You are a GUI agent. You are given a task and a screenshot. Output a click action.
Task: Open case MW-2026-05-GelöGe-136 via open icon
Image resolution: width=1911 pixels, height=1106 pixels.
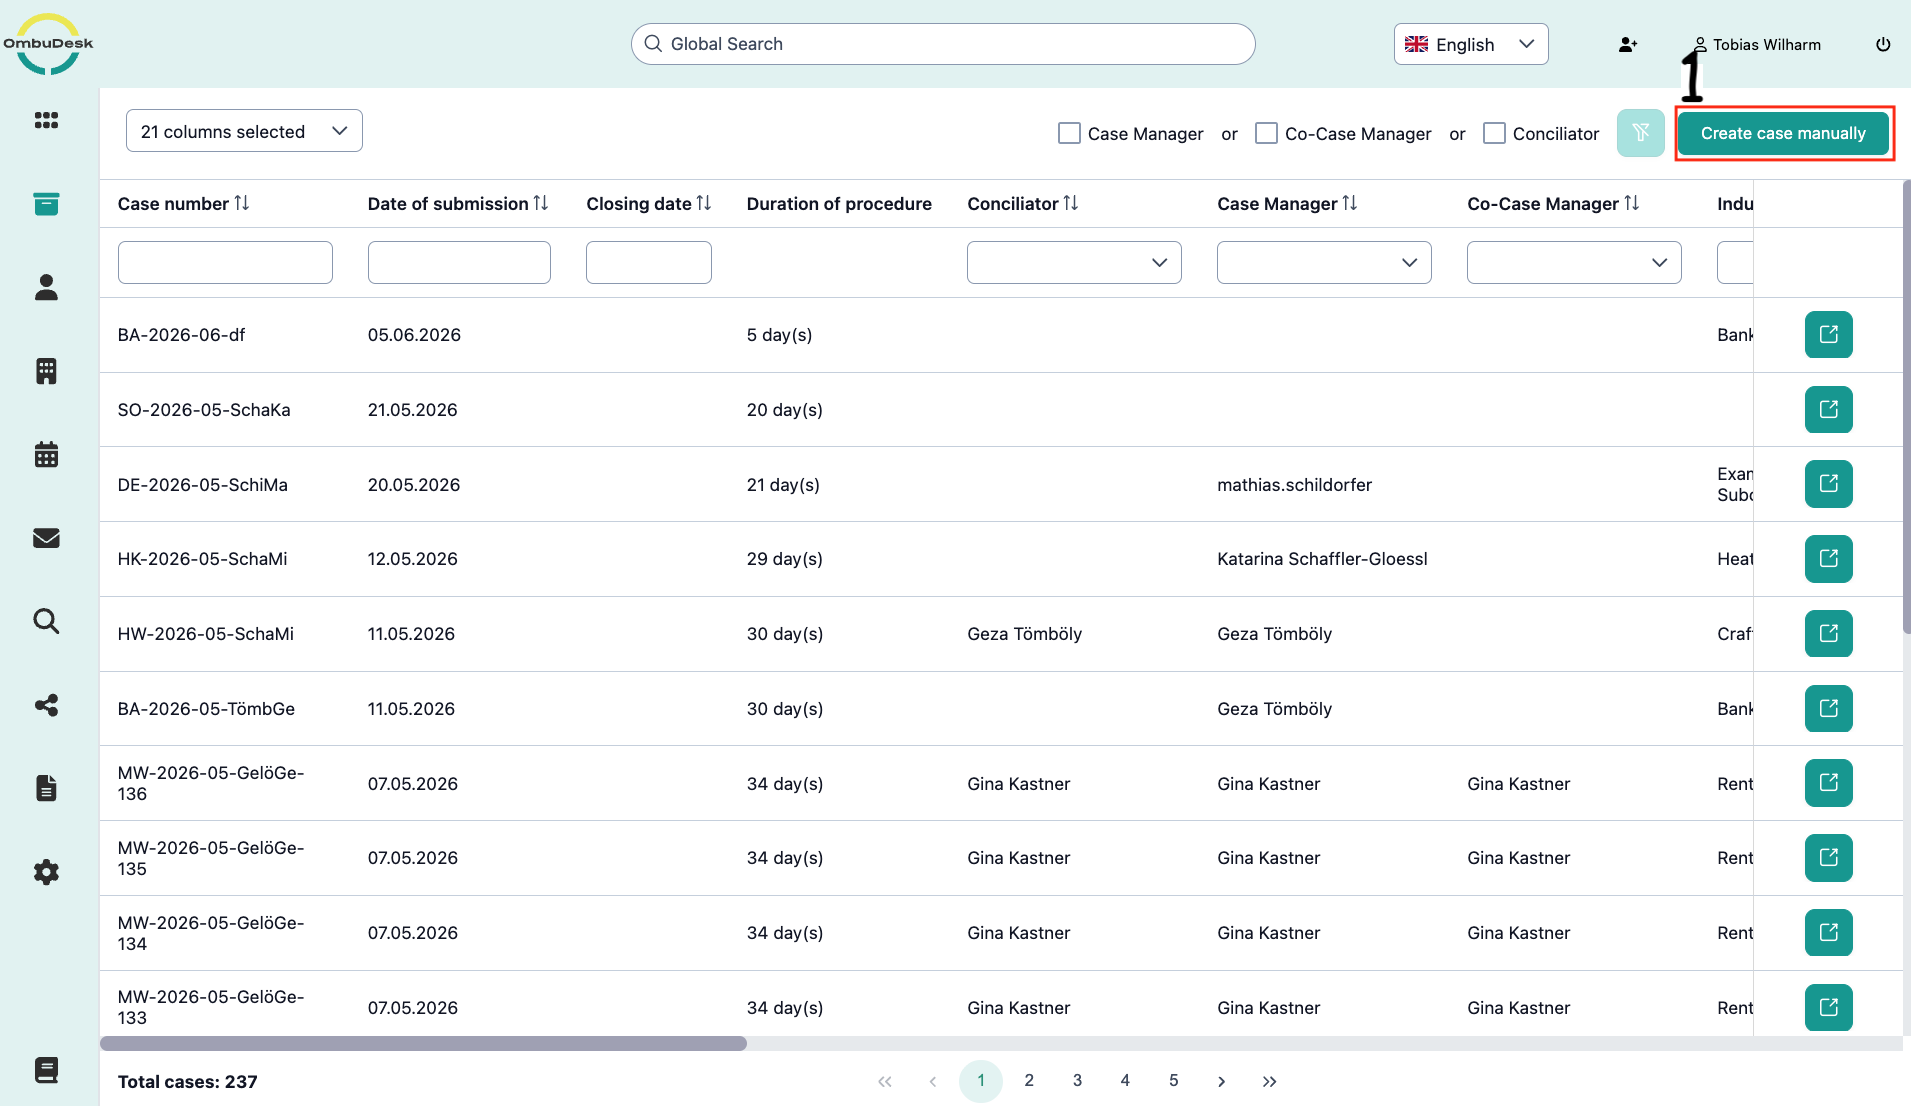pyautogui.click(x=1828, y=783)
